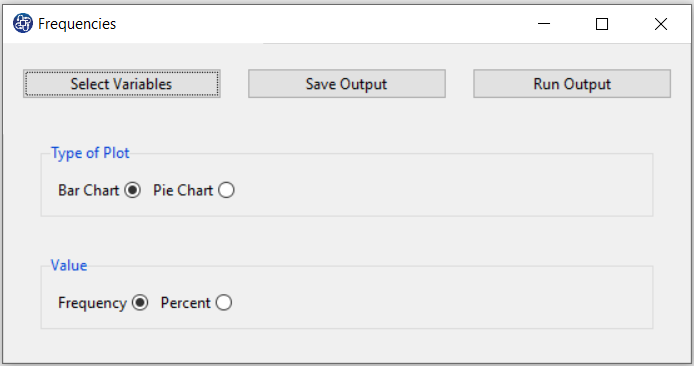Click empty space inside Type of Plot box
This screenshot has height=366, width=694.
(x=443, y=190)
